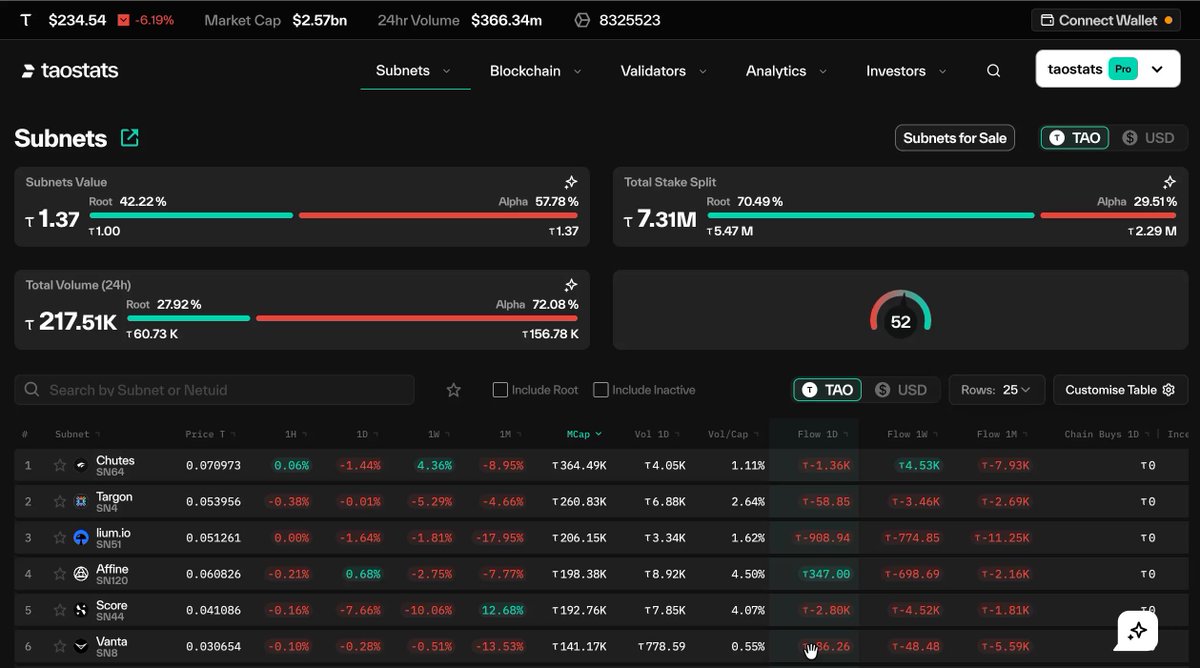Image resolution: width=1200 pixels, height=668 pixels.
Task: Sort table by 1W change column
Action: click(437, 434)
